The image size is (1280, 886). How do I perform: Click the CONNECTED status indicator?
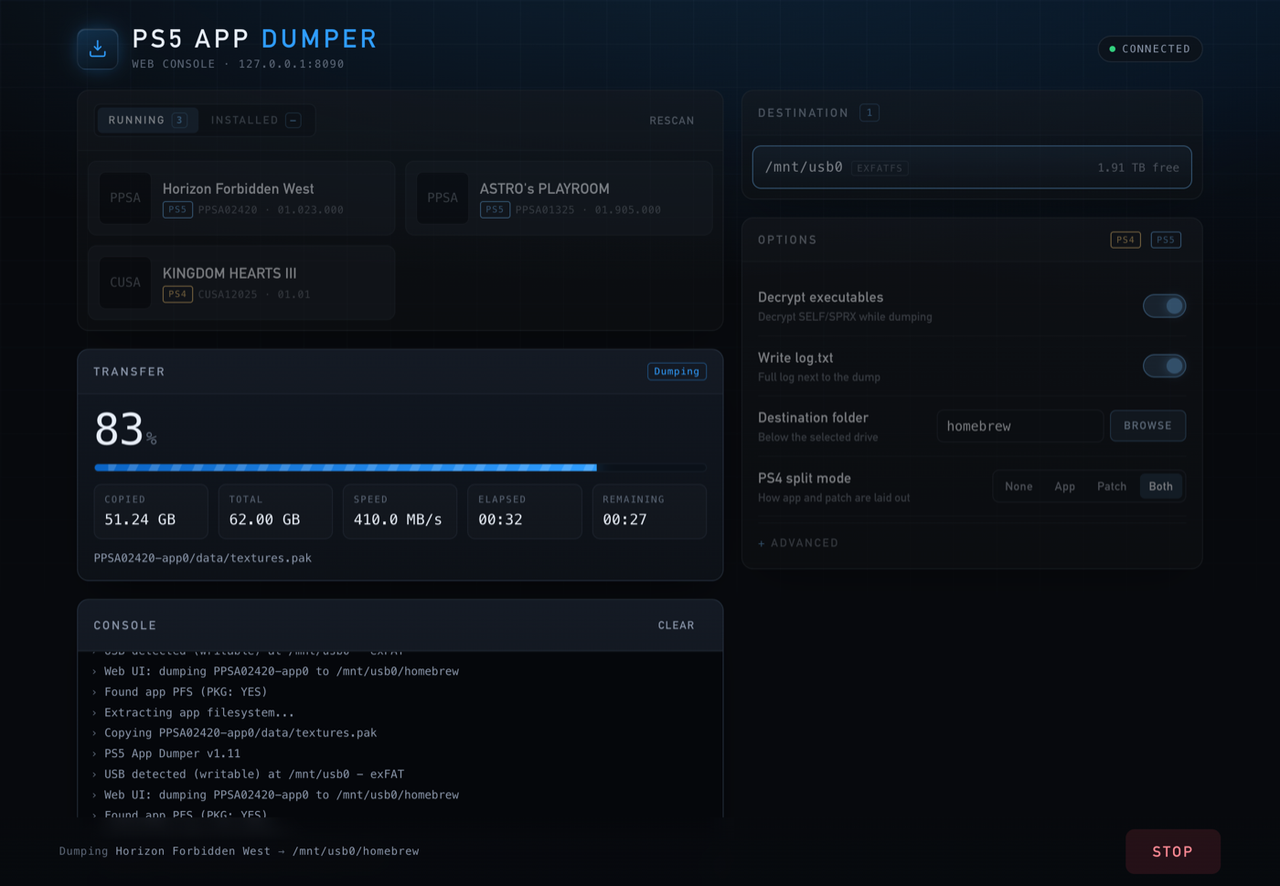(1150, 49)
